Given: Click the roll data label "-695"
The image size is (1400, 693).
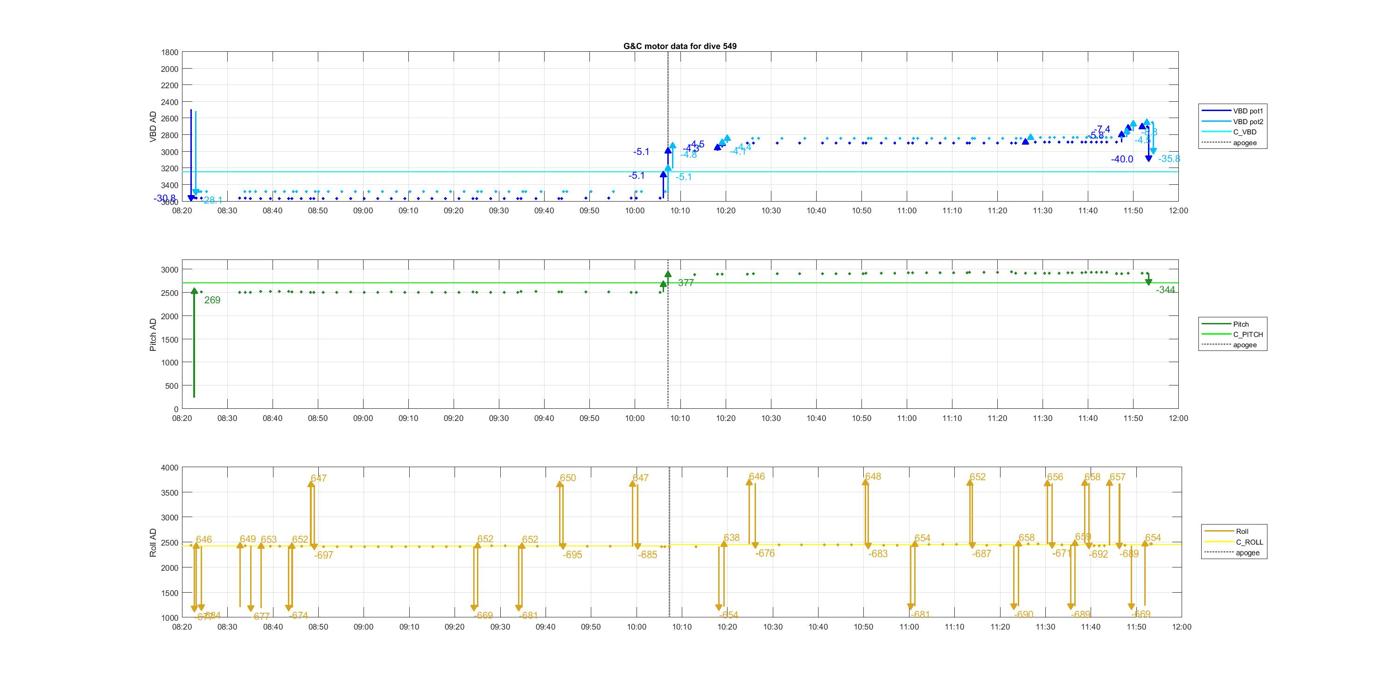Looking at the screenshot, I should click(572, 555).
